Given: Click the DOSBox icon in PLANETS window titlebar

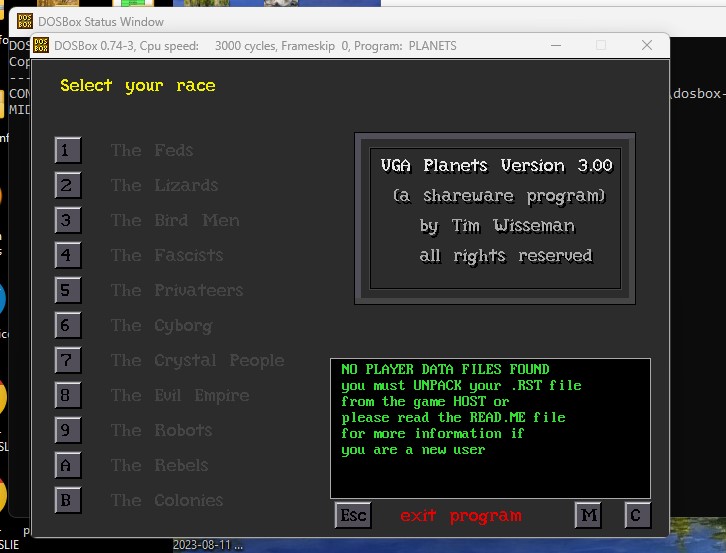Looking at the screenshot, I should tap(41, 45).
